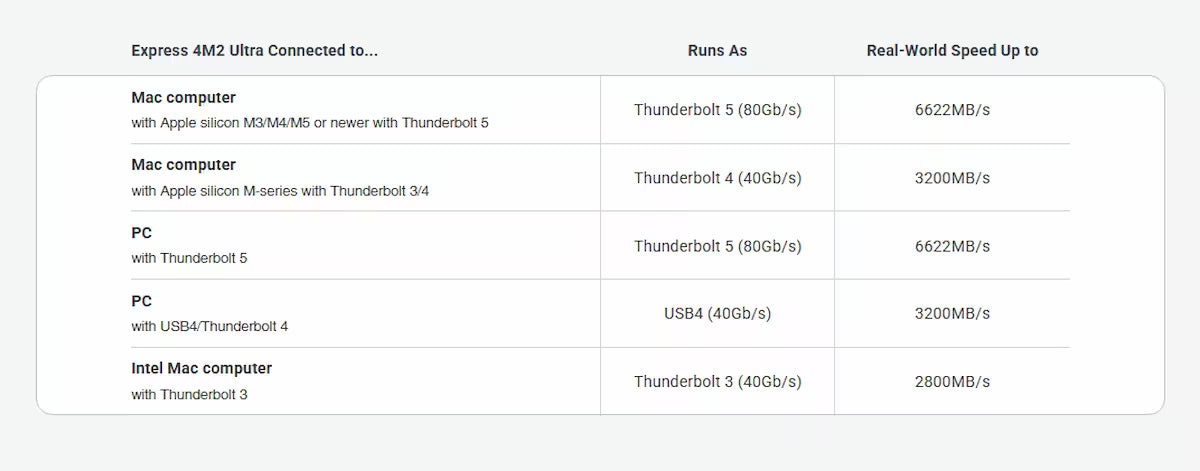Click '6622MB/s' in the first Mac row

pyautogui.click(x=952, y=110)
